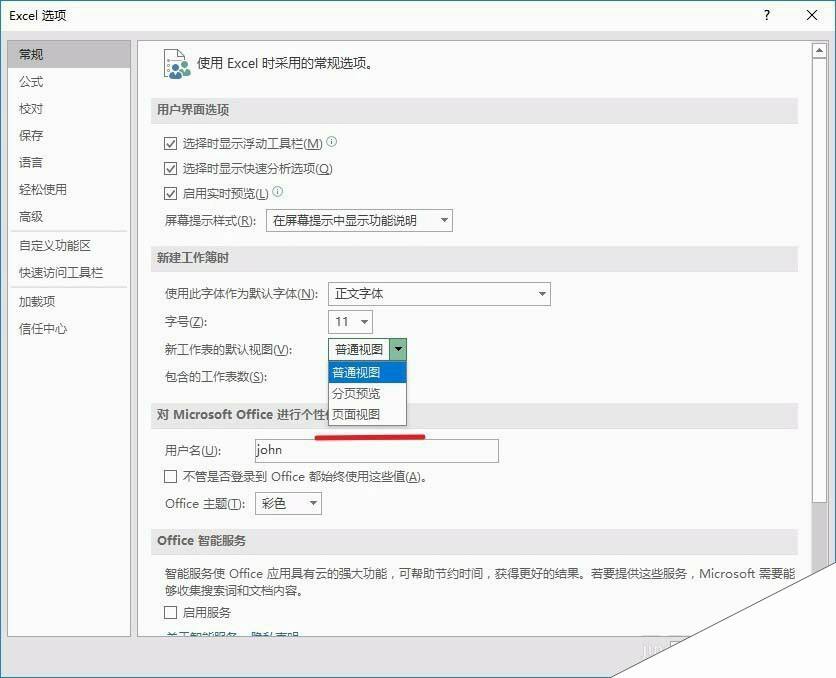This screenshot has height=678, width=836.
Task: Open the Office 主题 彩色 dropdown
Action: pos(288,503)
